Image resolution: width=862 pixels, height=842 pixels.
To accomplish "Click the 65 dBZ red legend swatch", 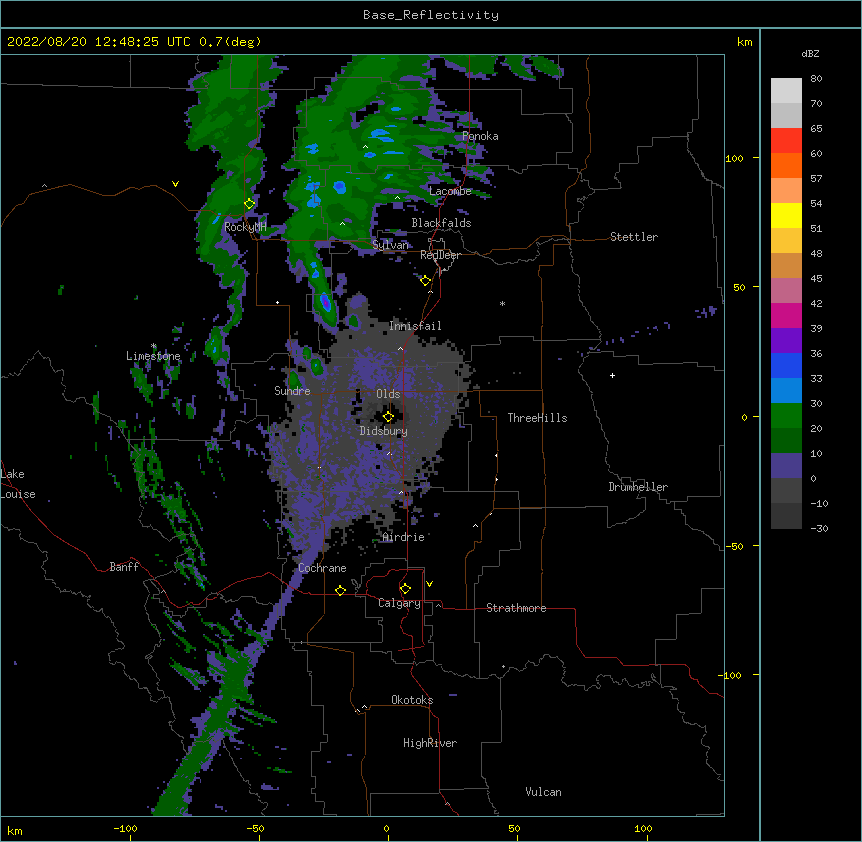I will (x=786, y=140).
